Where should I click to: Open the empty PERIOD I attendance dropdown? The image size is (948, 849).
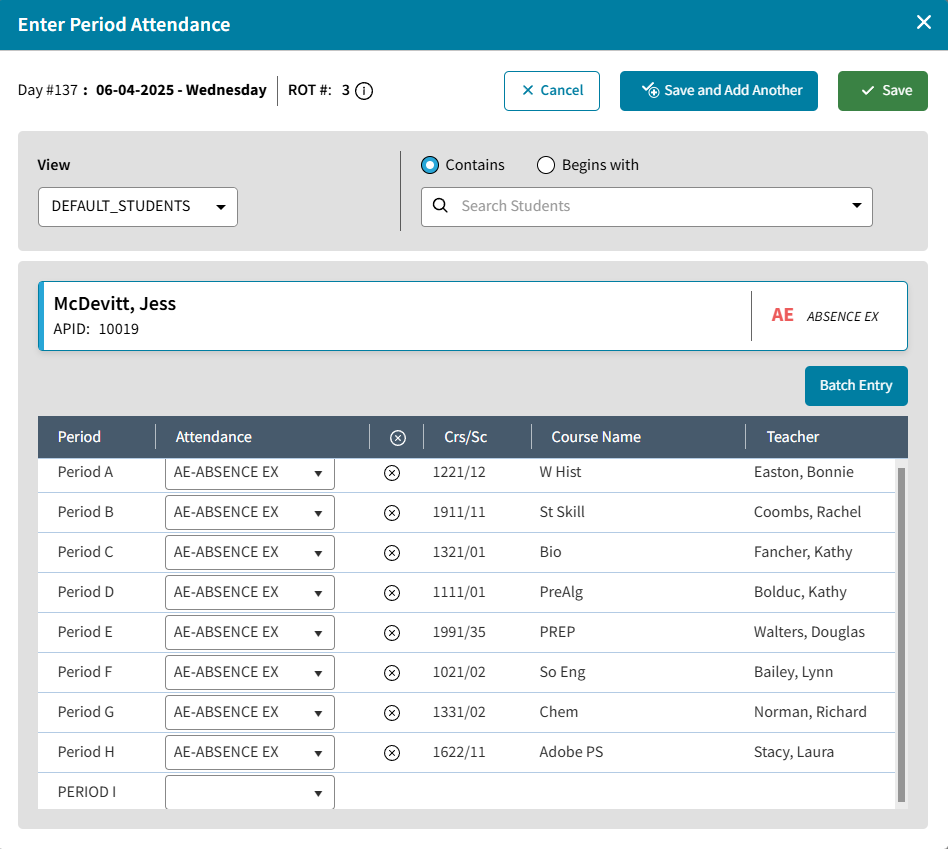pyautogui.click(x=250, y=792)
